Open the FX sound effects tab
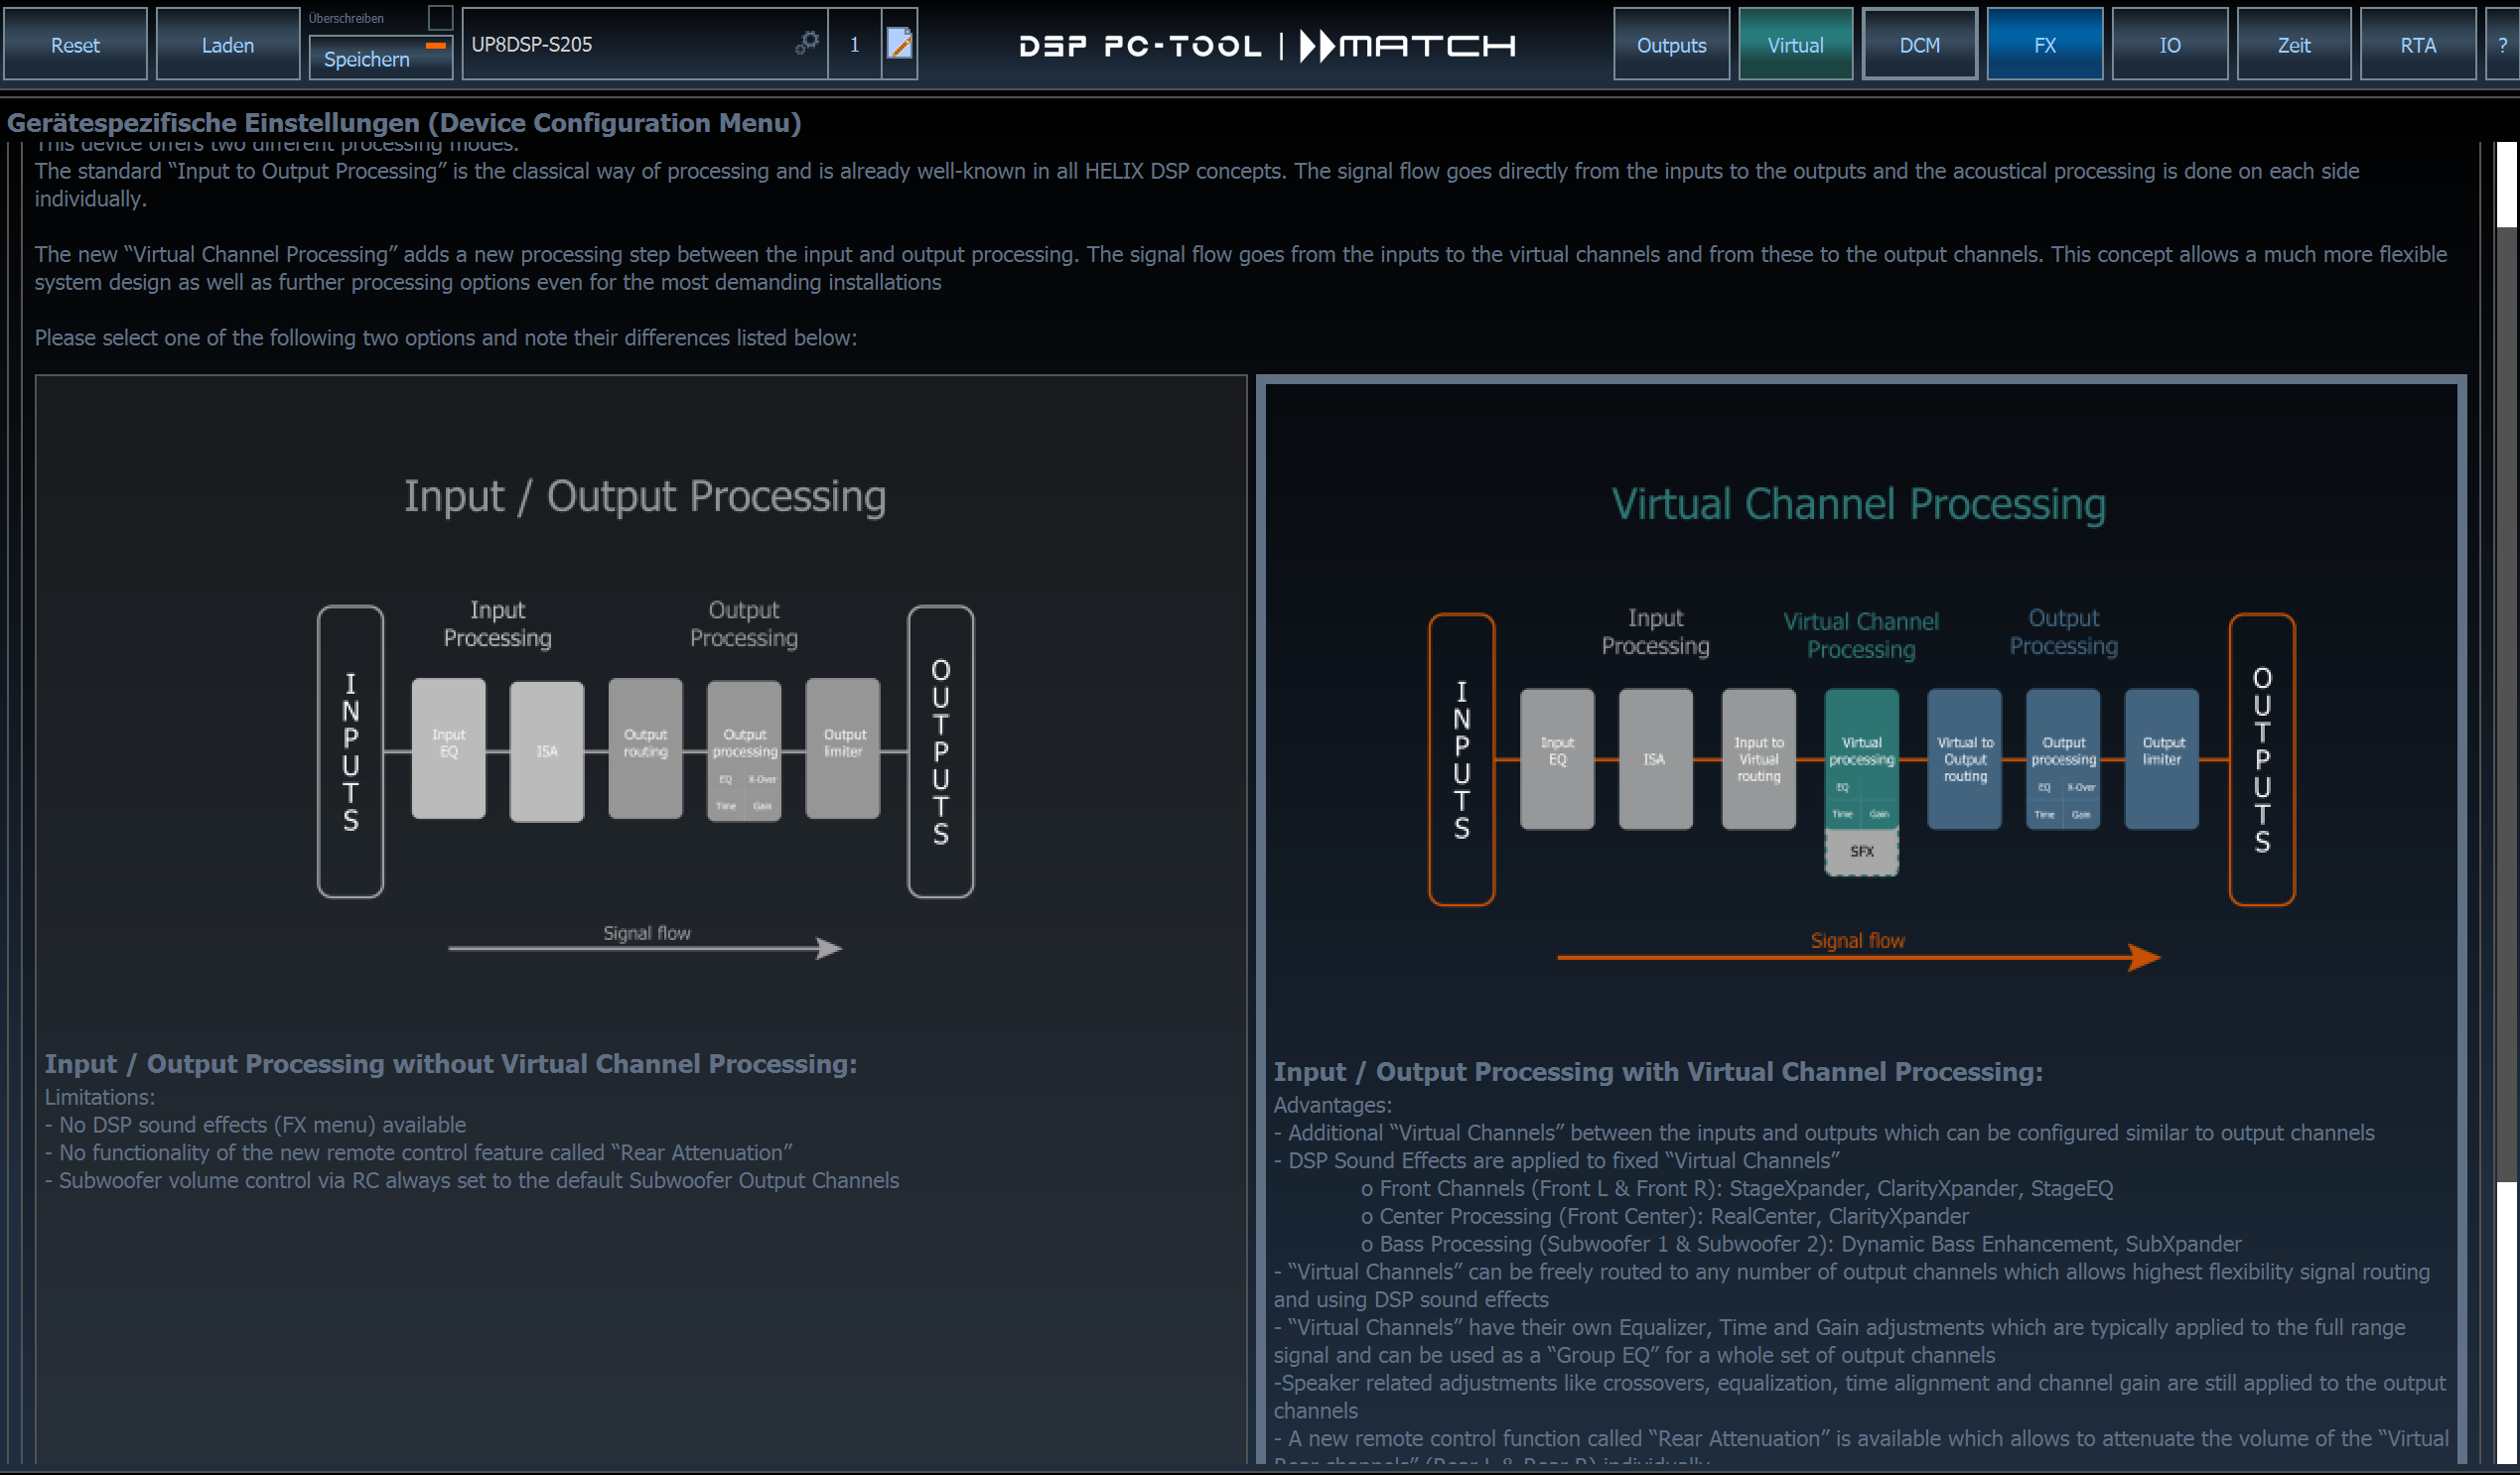Screen dimensions: 2520x1475 click(2044, 45)
